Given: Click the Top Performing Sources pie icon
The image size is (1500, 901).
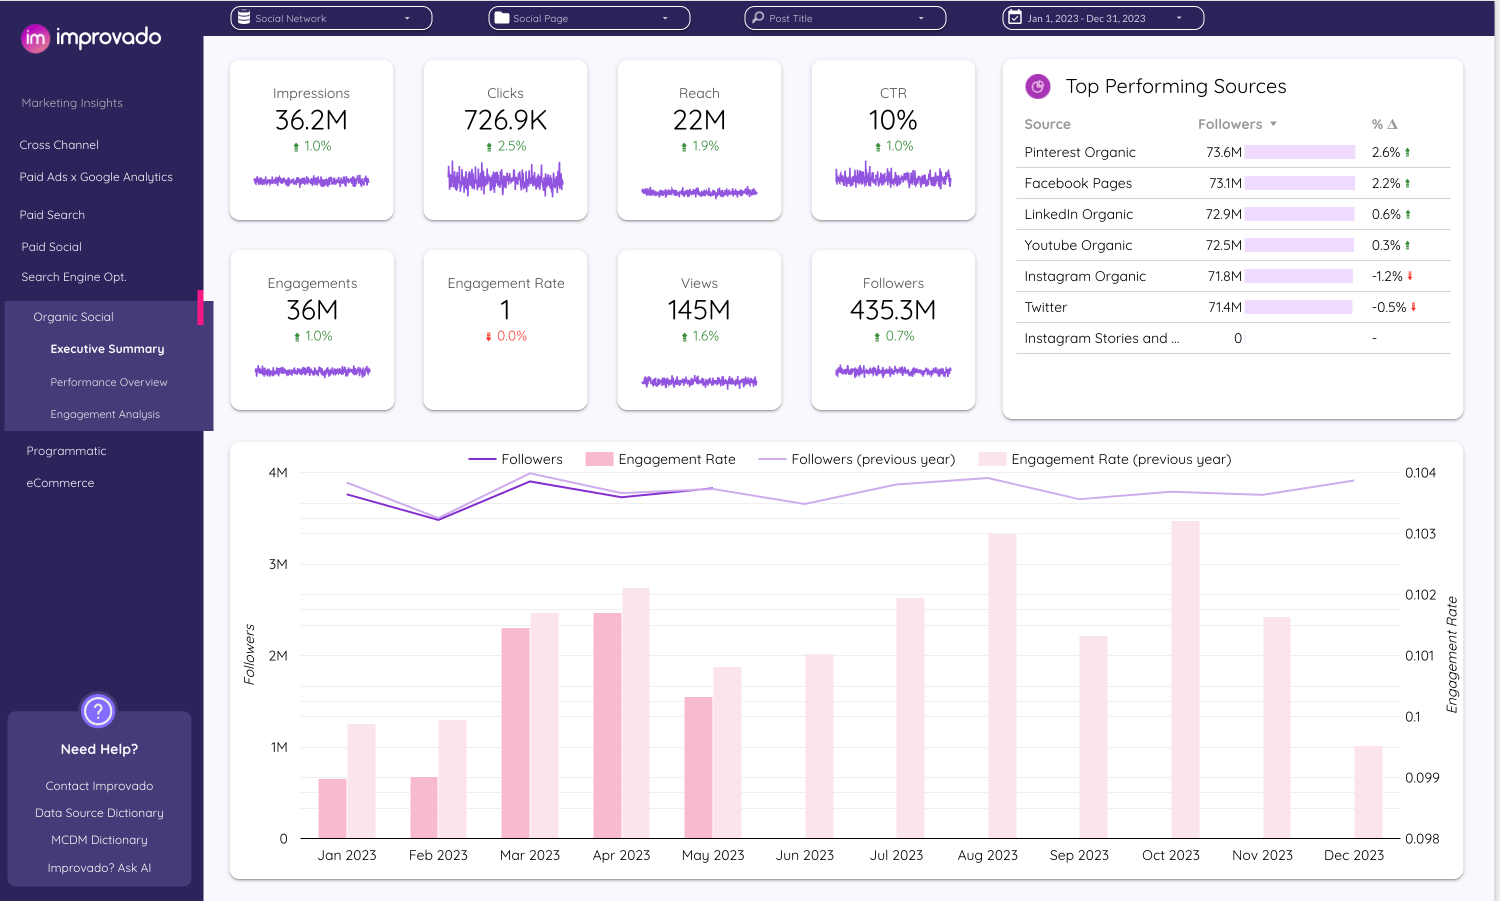Looking at the screenshot, I should [1038, 87].
